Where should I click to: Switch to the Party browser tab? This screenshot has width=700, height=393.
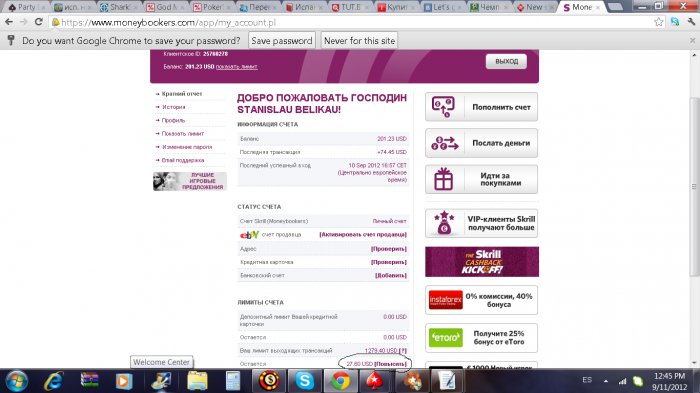click(x=27, y=7)
